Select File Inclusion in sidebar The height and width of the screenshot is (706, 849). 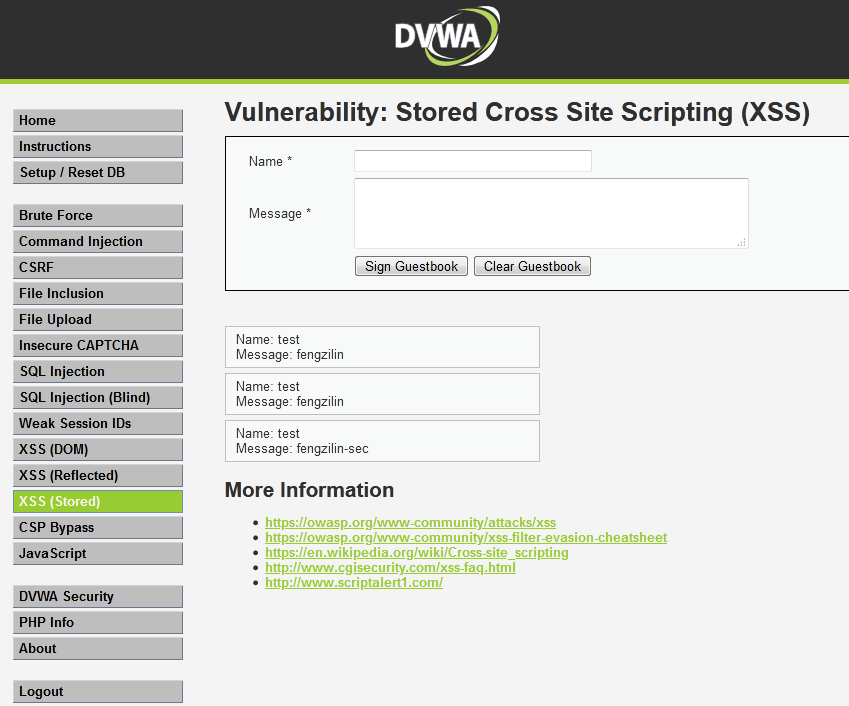click(98, 293)
